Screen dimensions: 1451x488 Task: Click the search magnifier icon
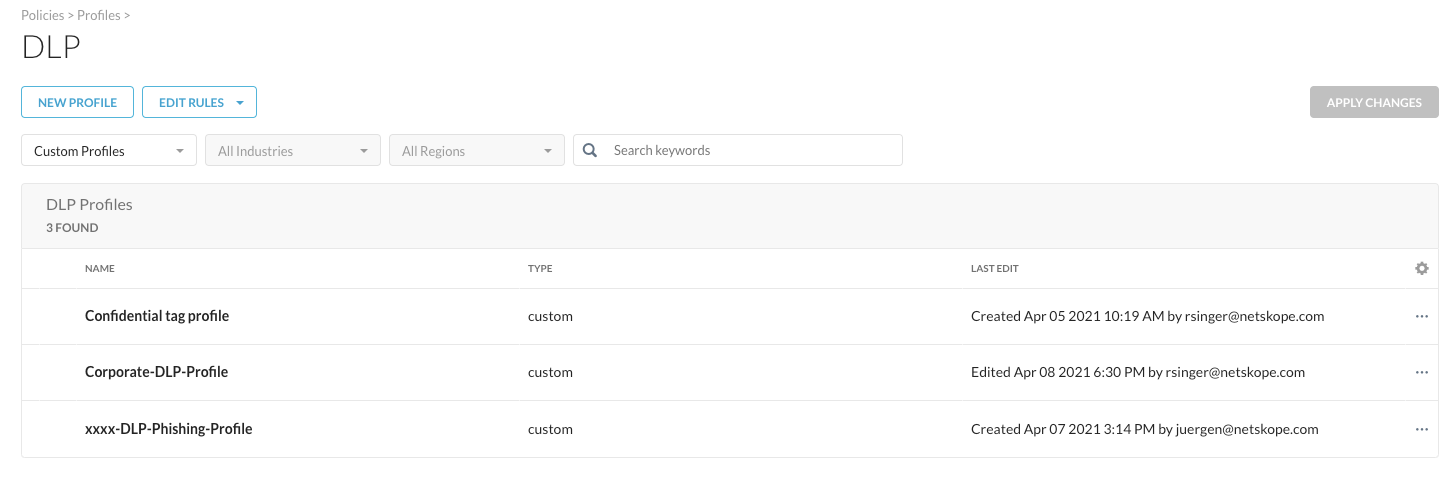590,150
